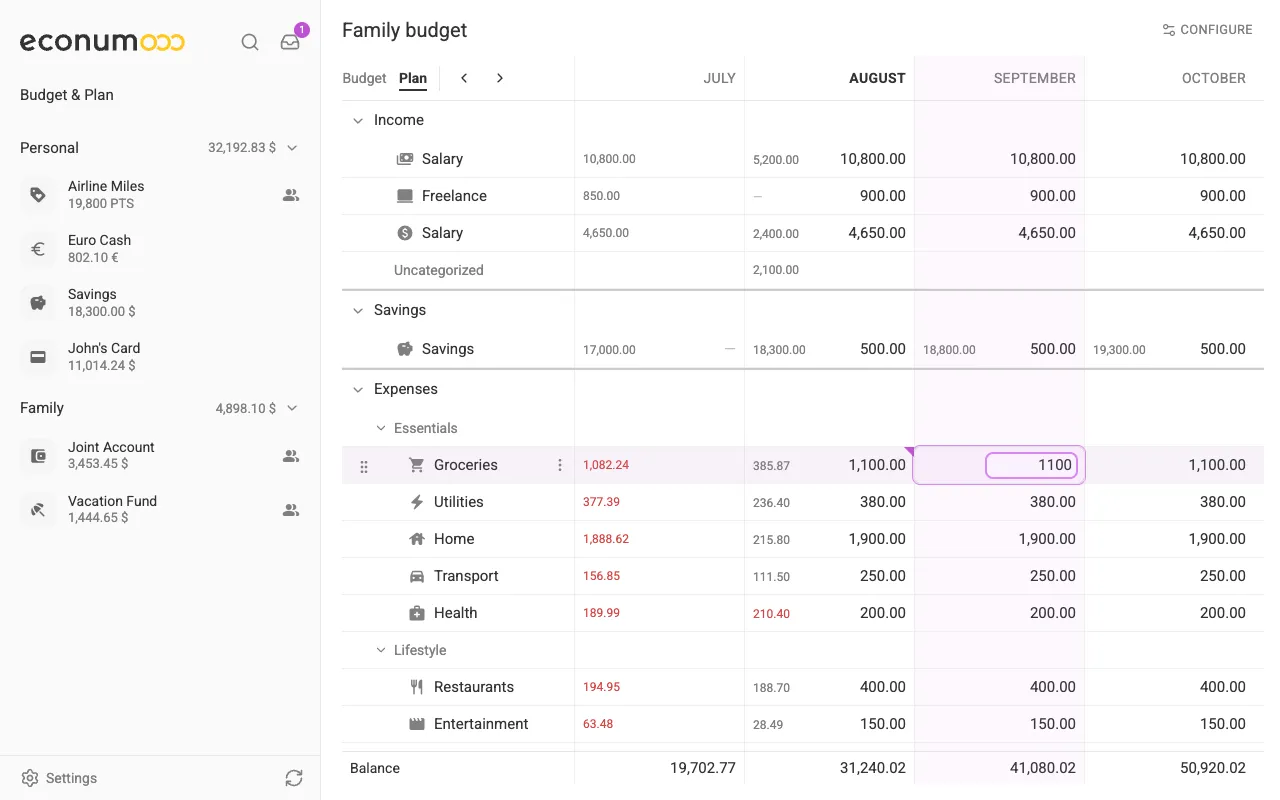Collapse the Income section

tap(357, 120)
